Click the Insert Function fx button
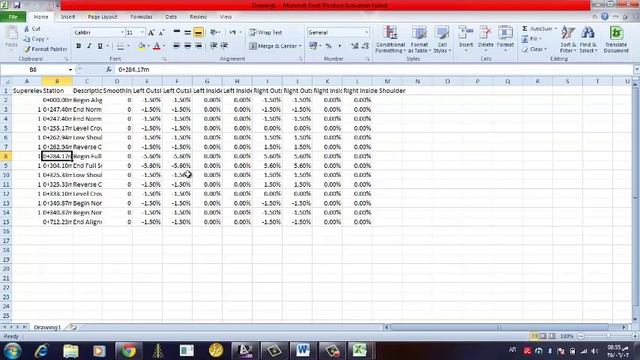This screenshot has width=640, height=360. [x=109, y=70]
